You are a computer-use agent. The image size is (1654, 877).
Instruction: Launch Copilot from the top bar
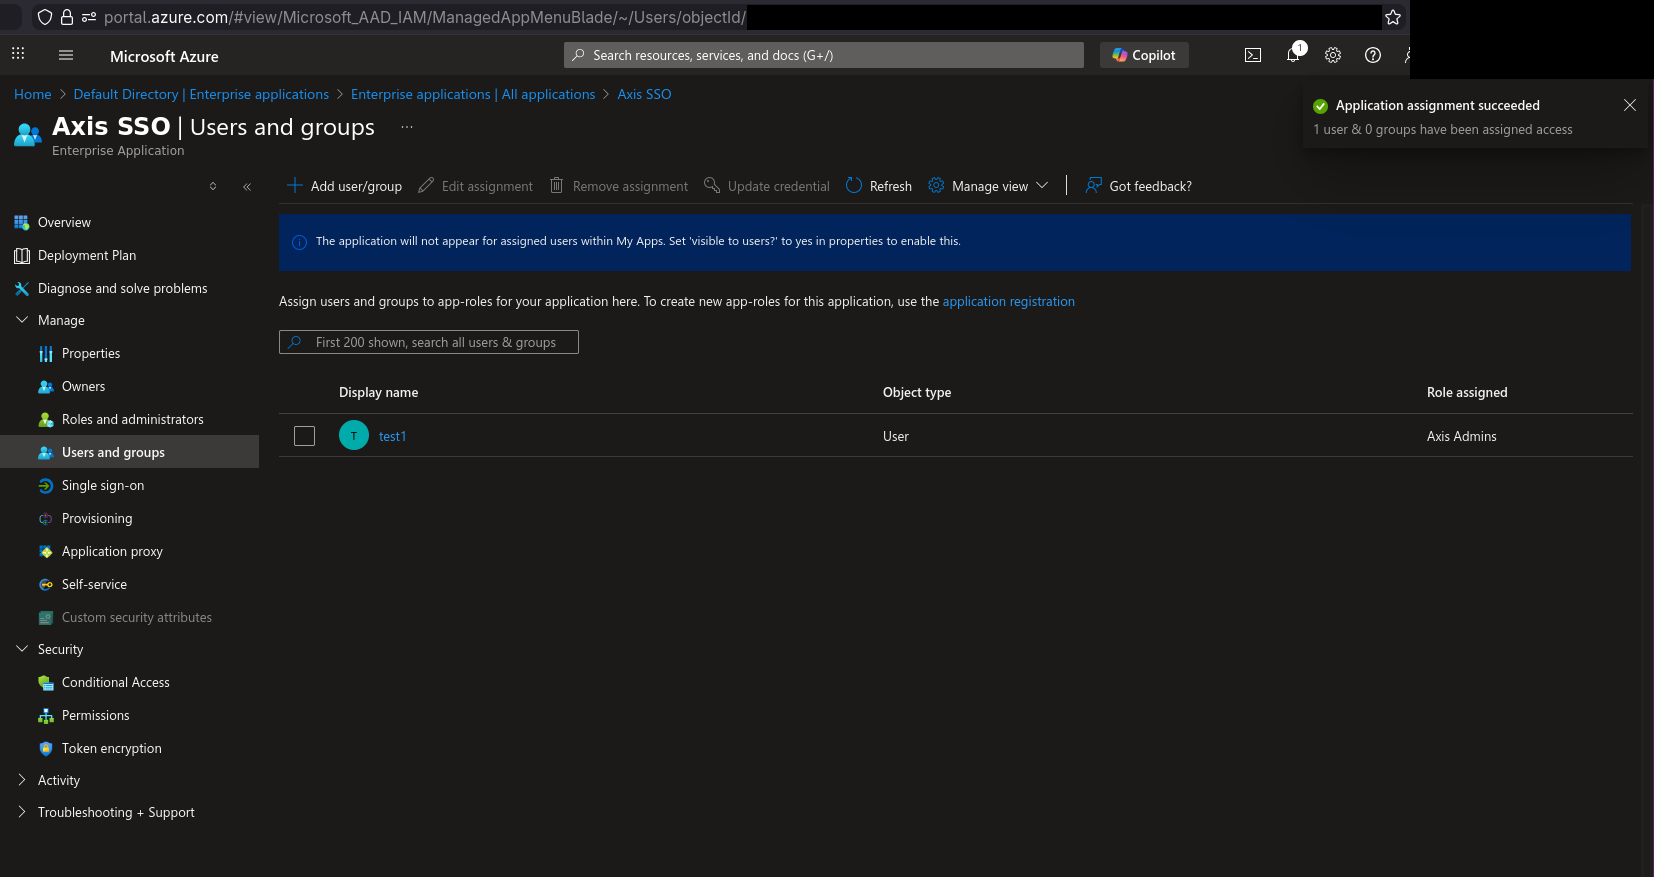click(x=1144, y=55)
